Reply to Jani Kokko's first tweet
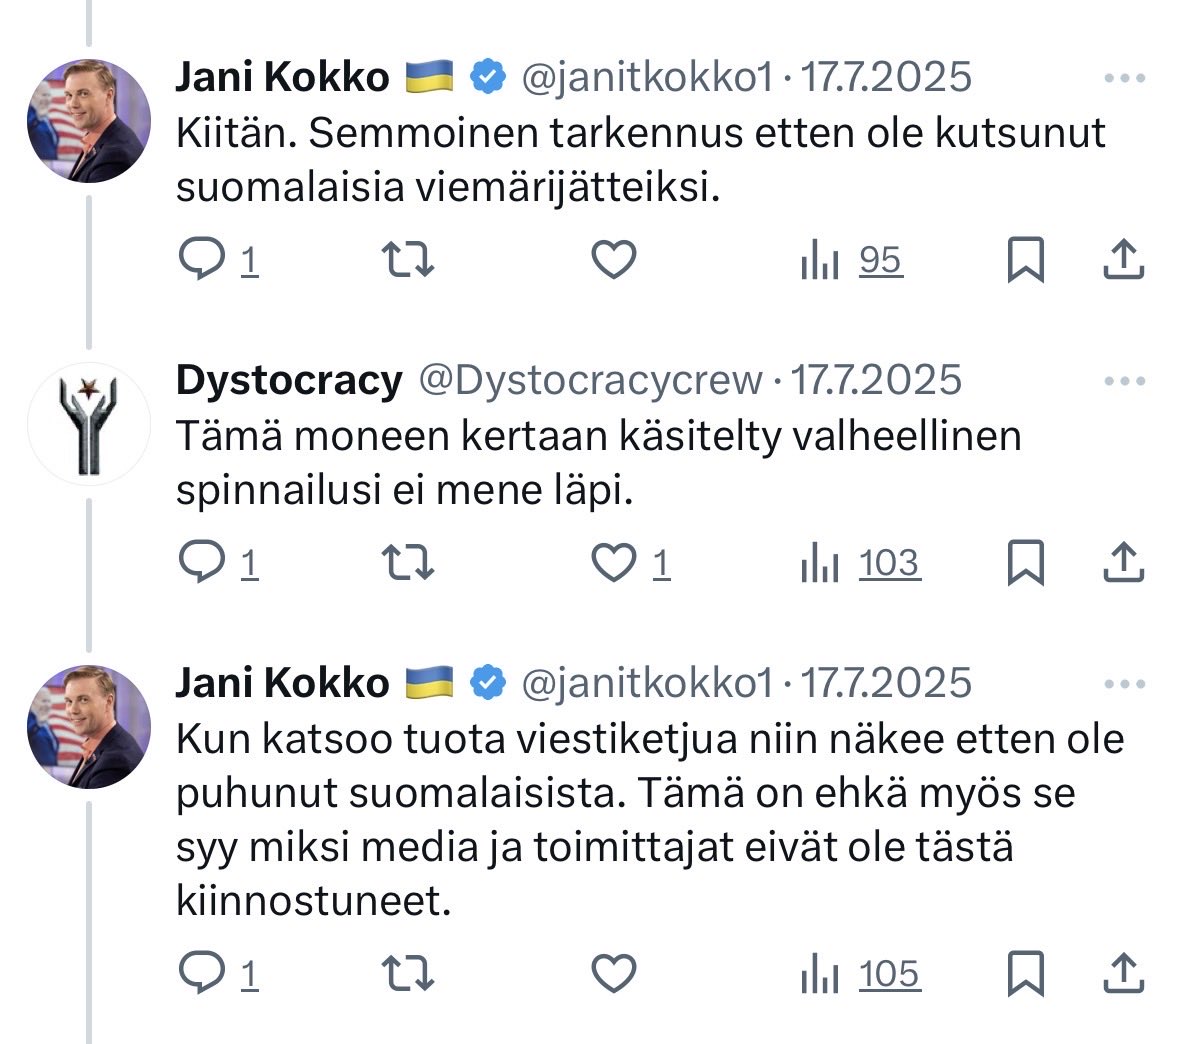 (202, 260)
